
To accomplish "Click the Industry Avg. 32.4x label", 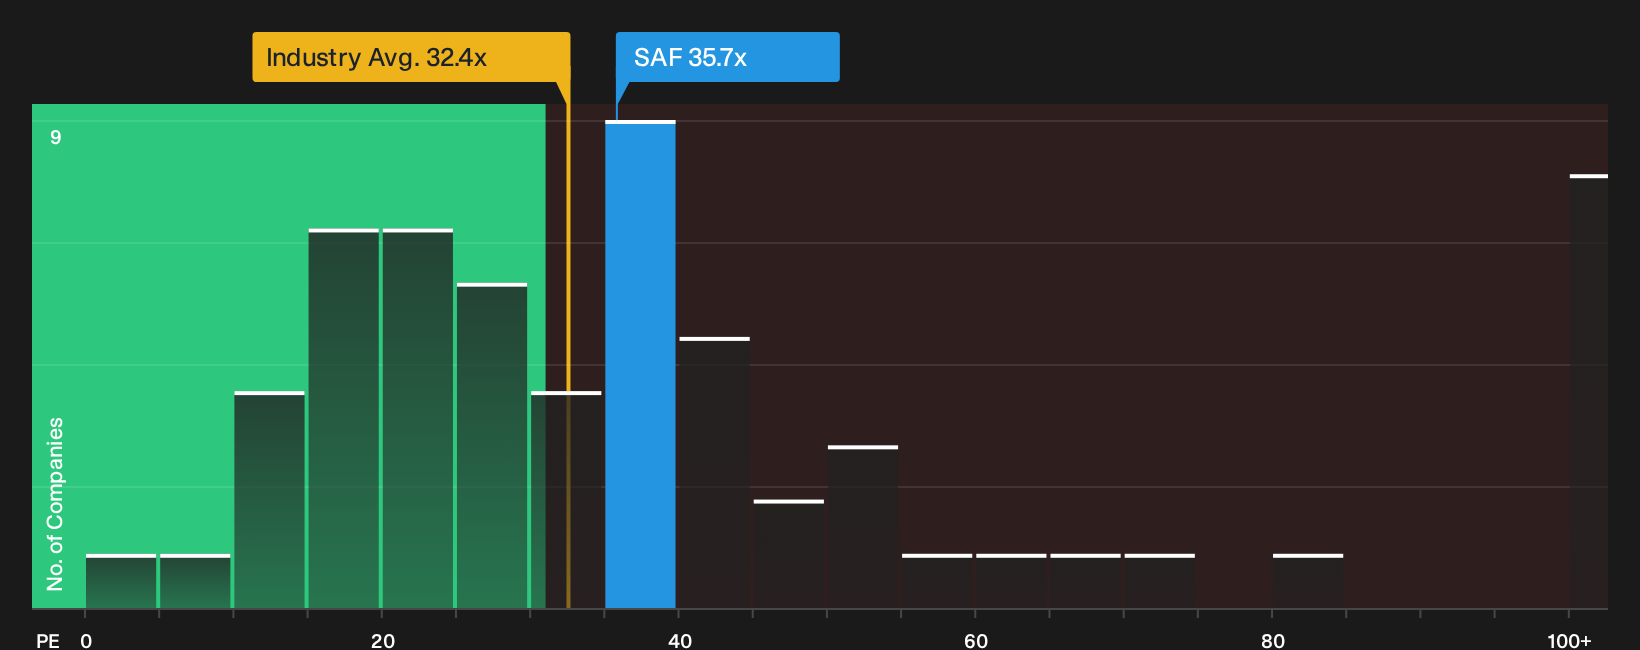I will 411,57.
